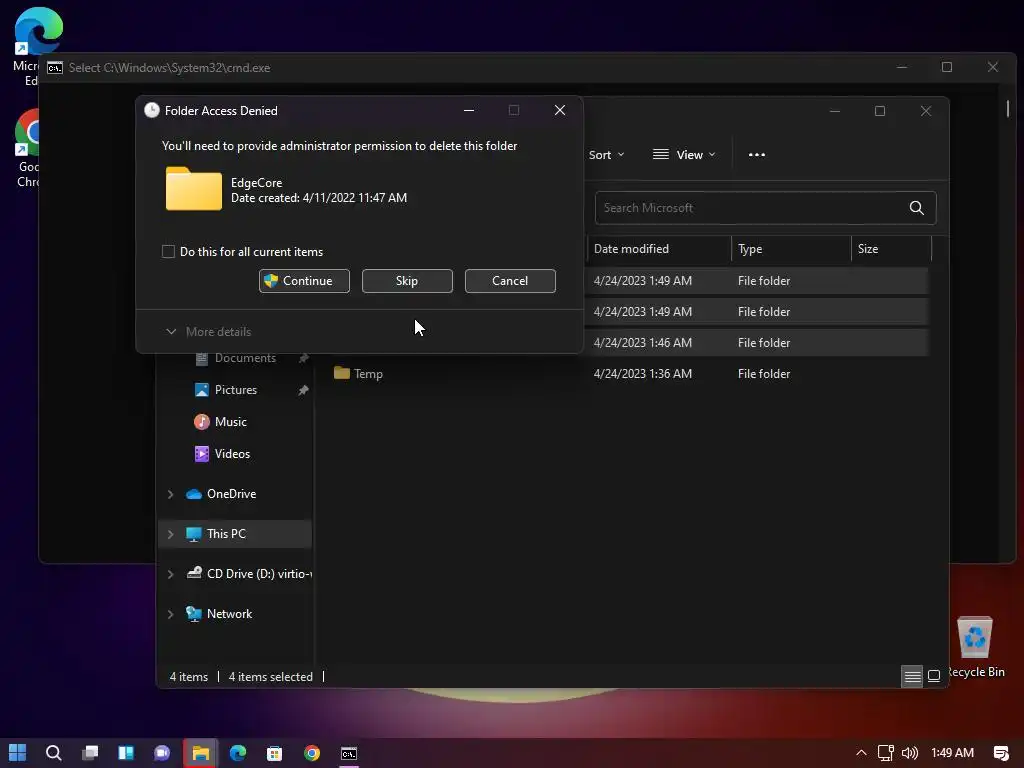Click the 4/24/2023 1:36 AM date cell

pyautogui.click(x=643, y=374)
